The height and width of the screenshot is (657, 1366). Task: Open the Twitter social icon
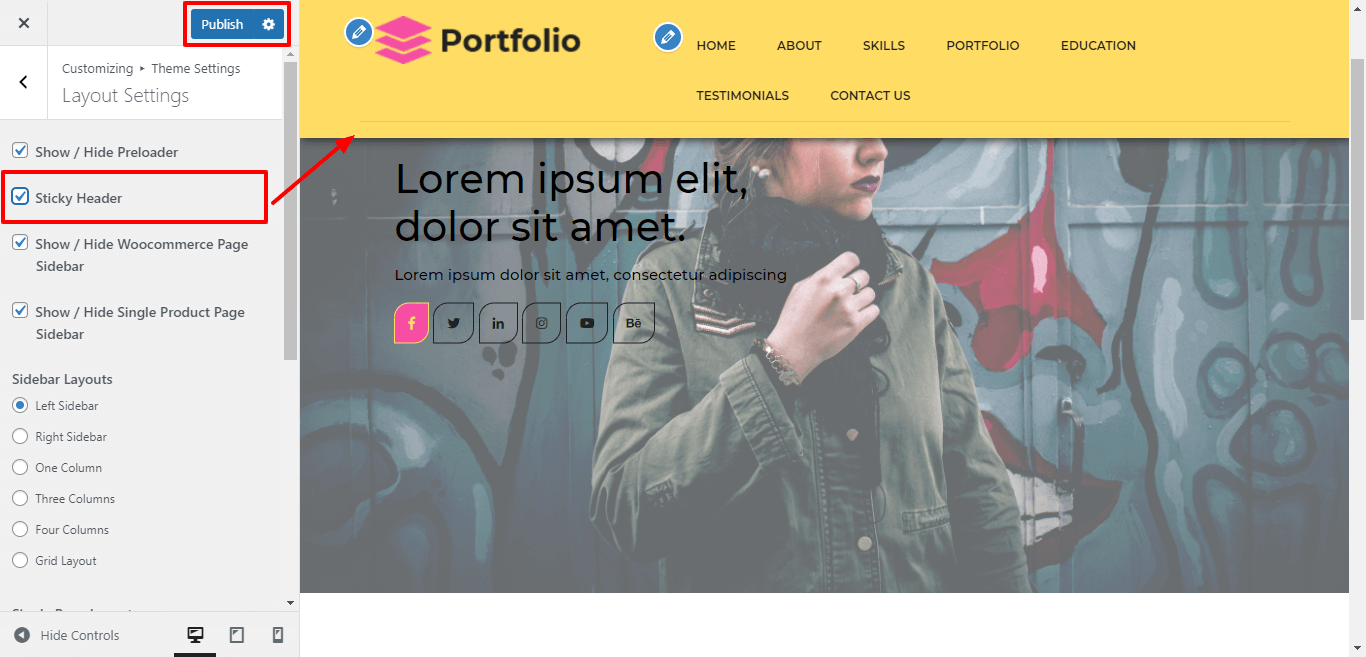tap(453, 323)
